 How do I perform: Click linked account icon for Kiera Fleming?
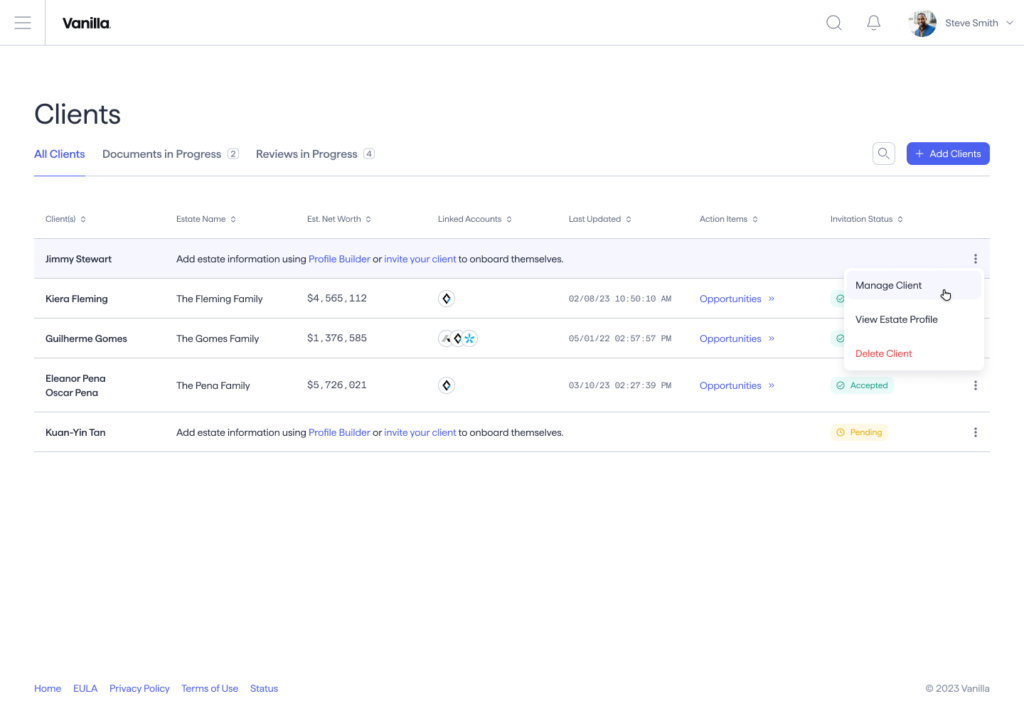[x=447, y=299]
